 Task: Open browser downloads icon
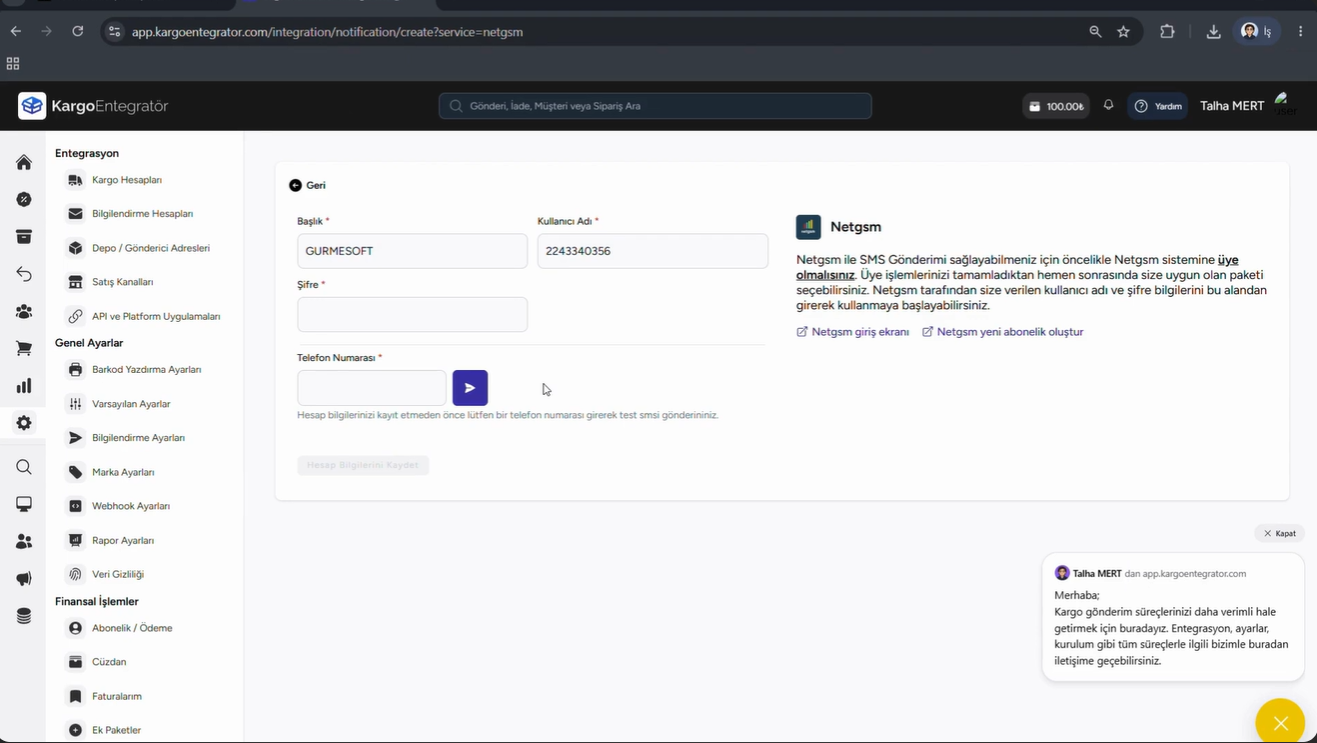(1213, 32)
